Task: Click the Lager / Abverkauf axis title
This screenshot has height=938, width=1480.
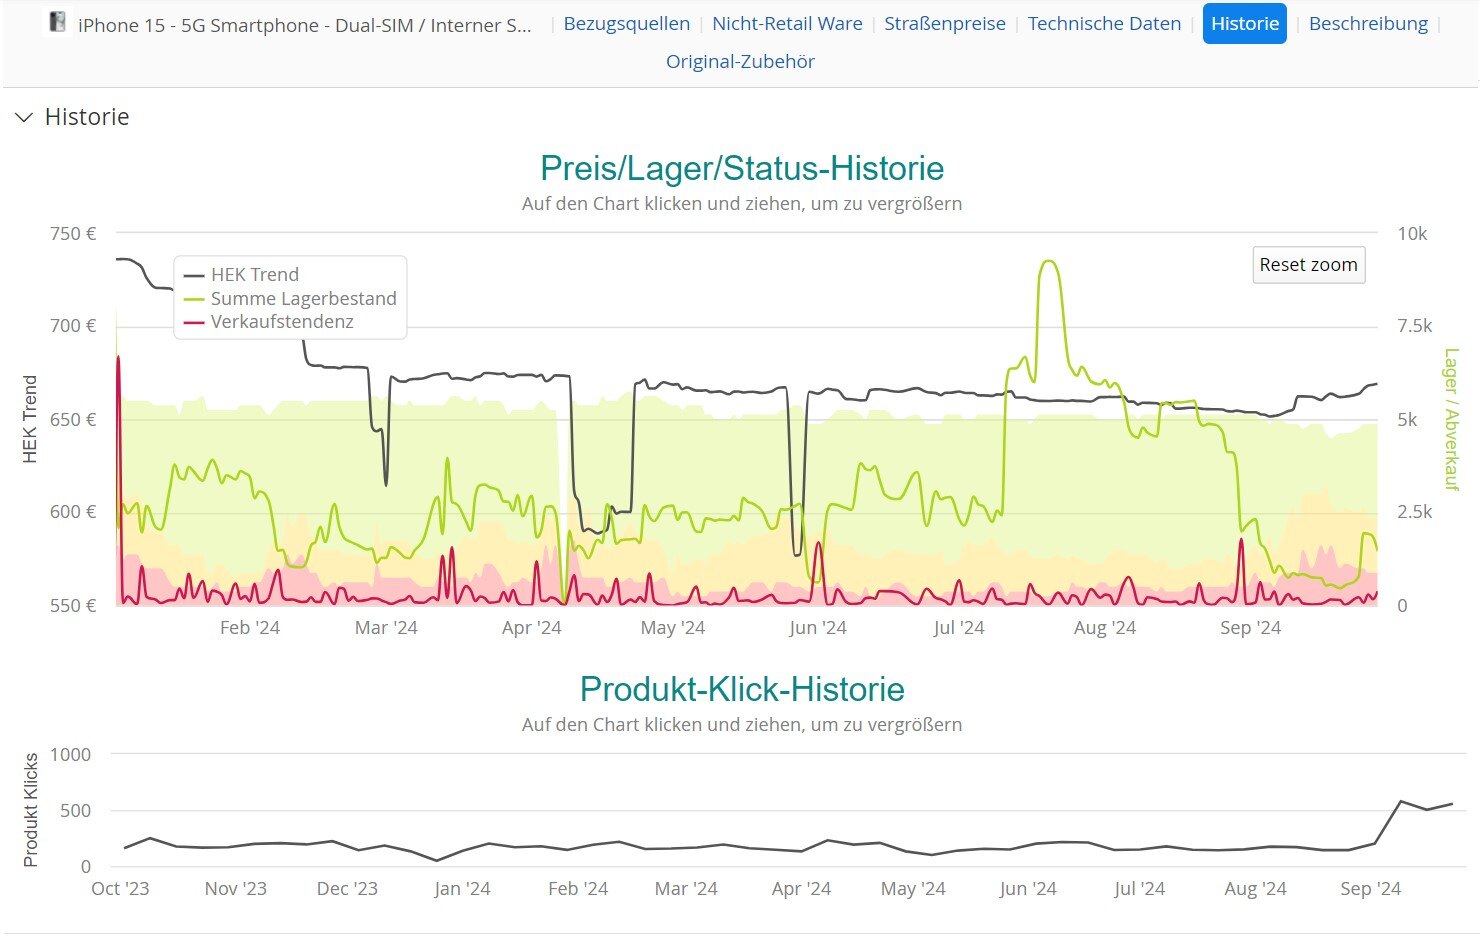Action: pos(1451,419)
